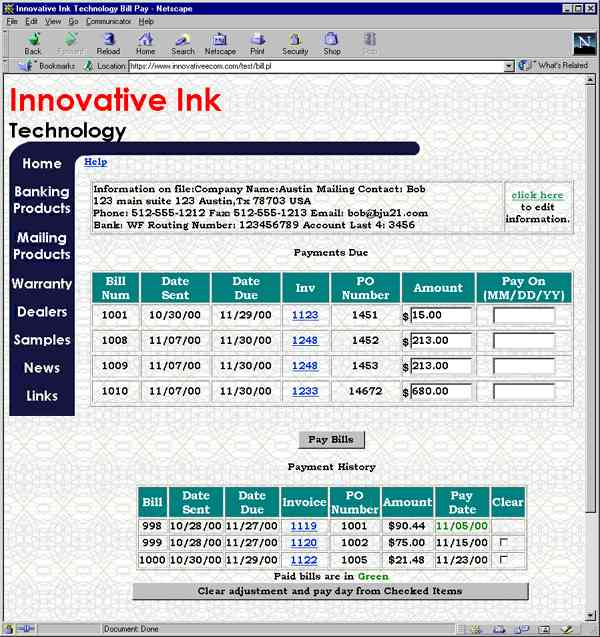Viewport: 600px width, 637px height.
Task: Open invoice 1119 in payment history
Action: [303, 526]
